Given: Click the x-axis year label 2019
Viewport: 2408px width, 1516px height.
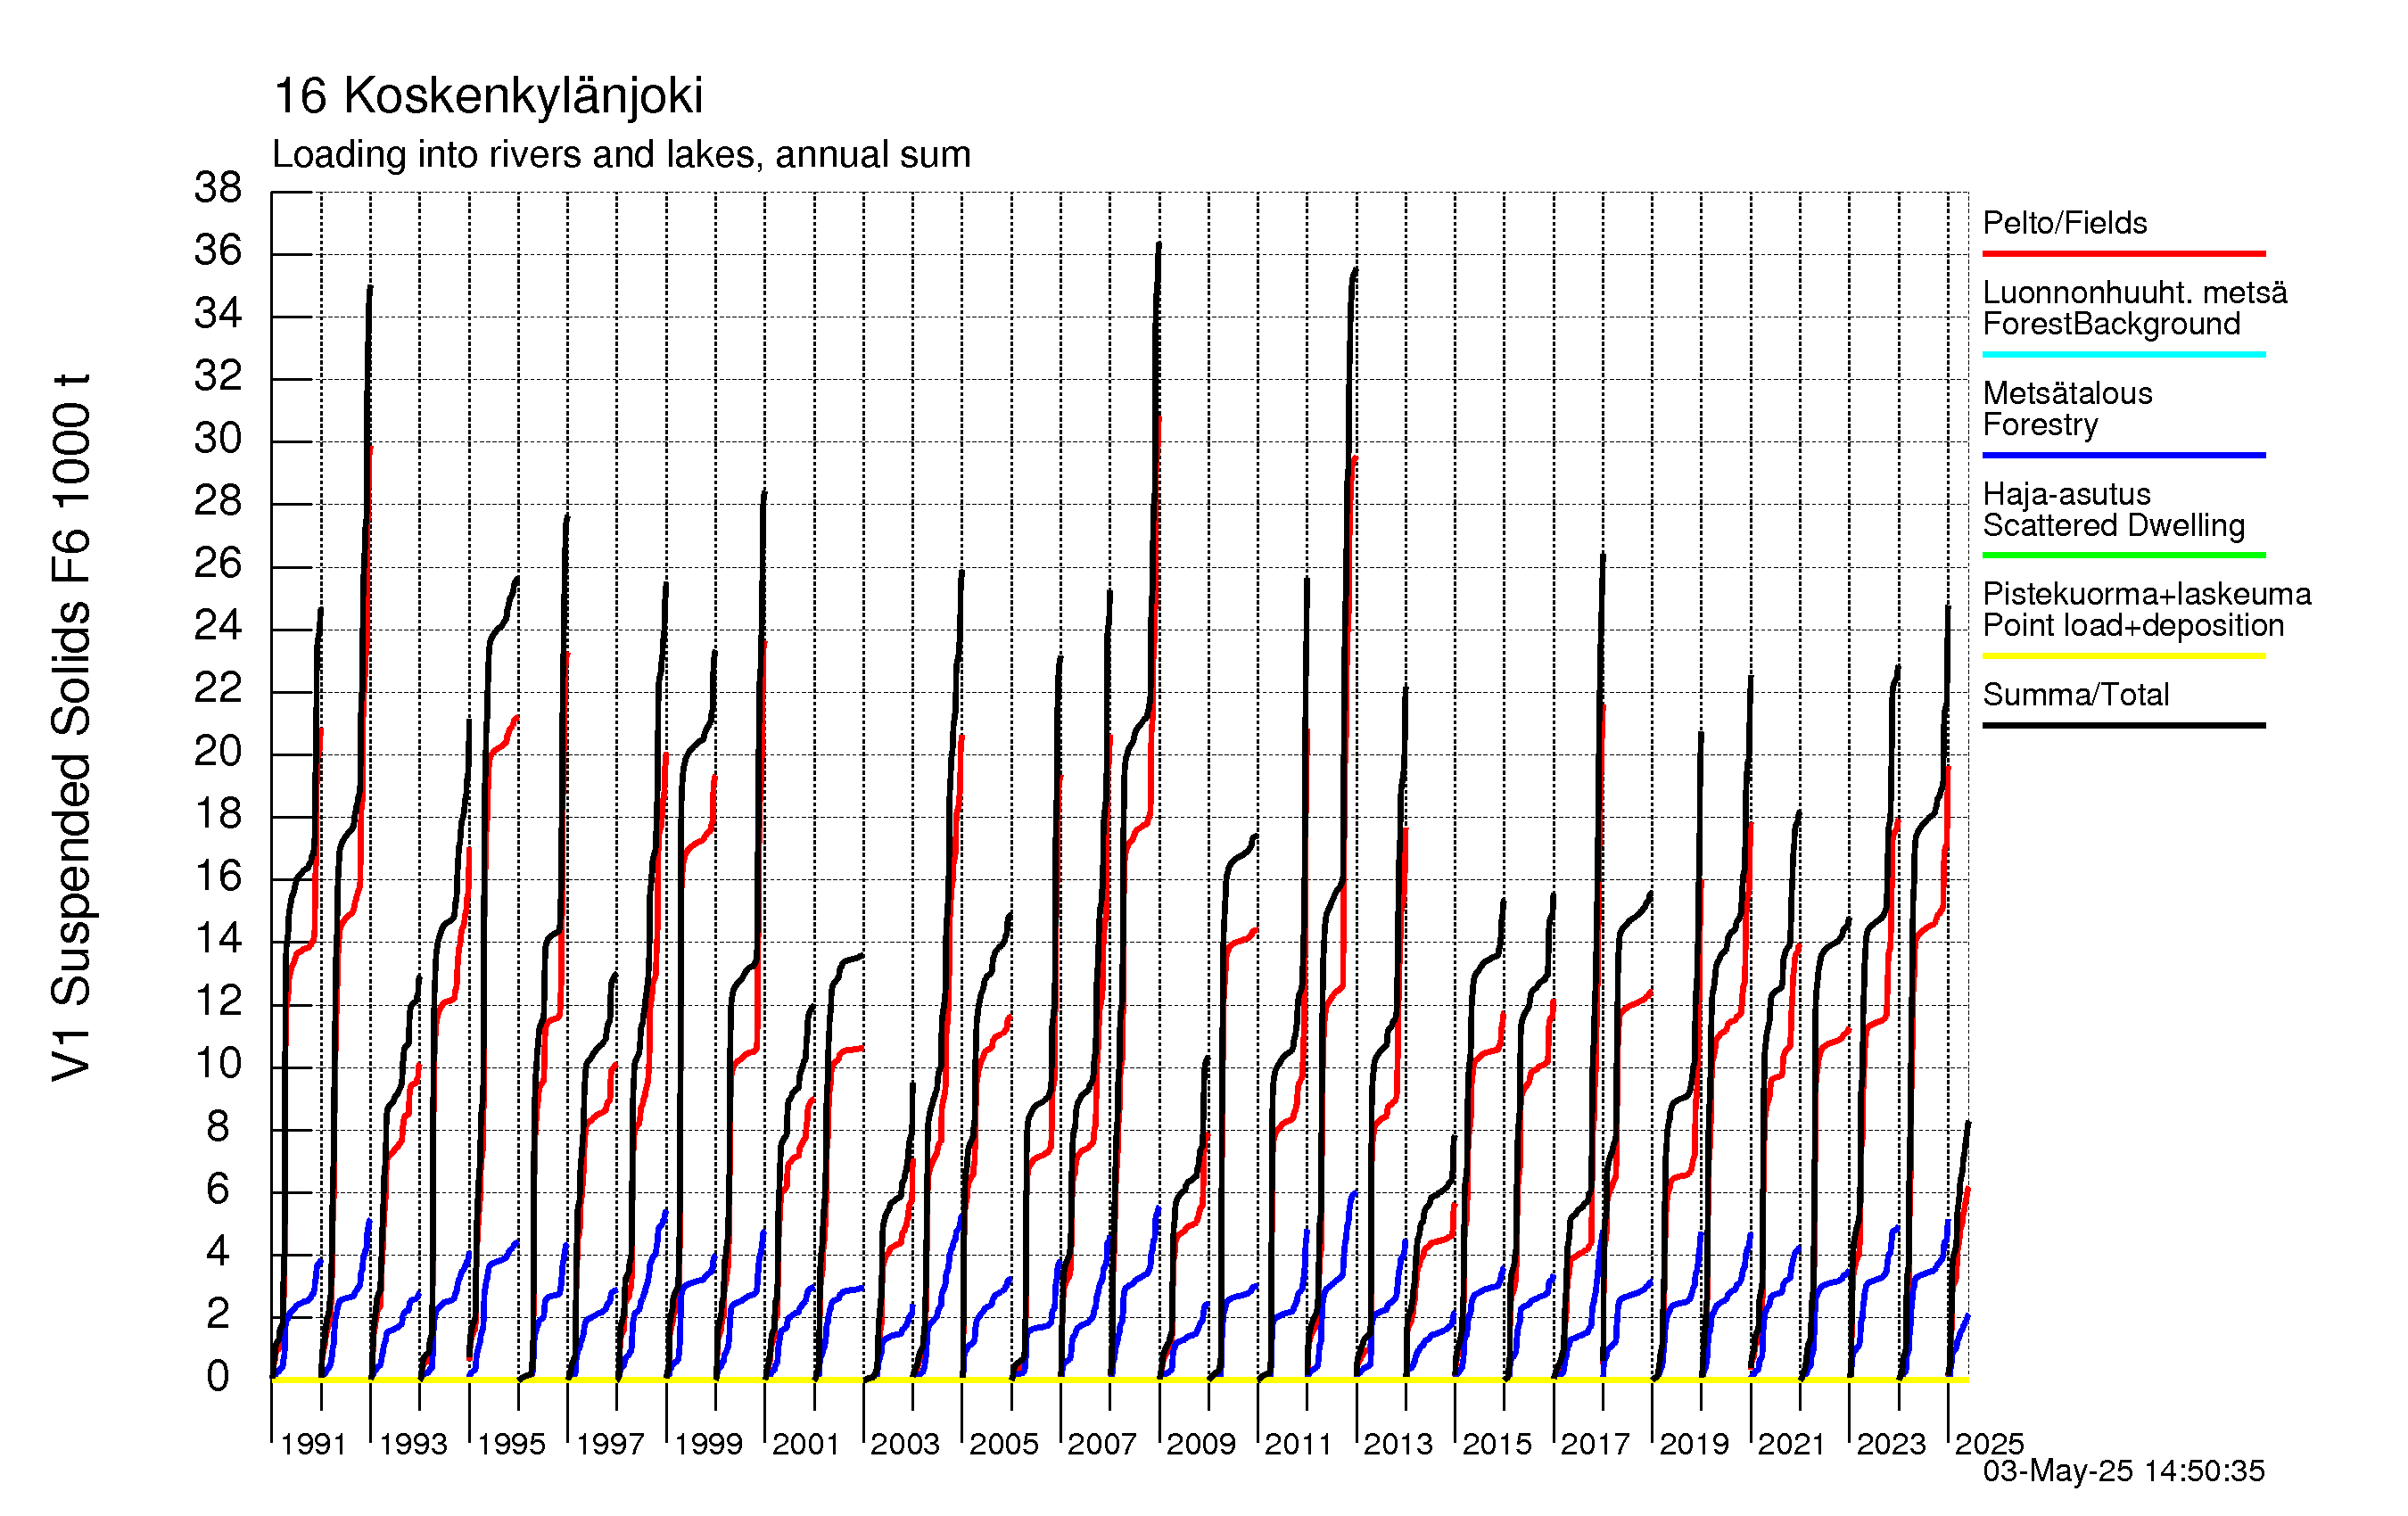Looking at the screenshot, I should [1694, 1444].
